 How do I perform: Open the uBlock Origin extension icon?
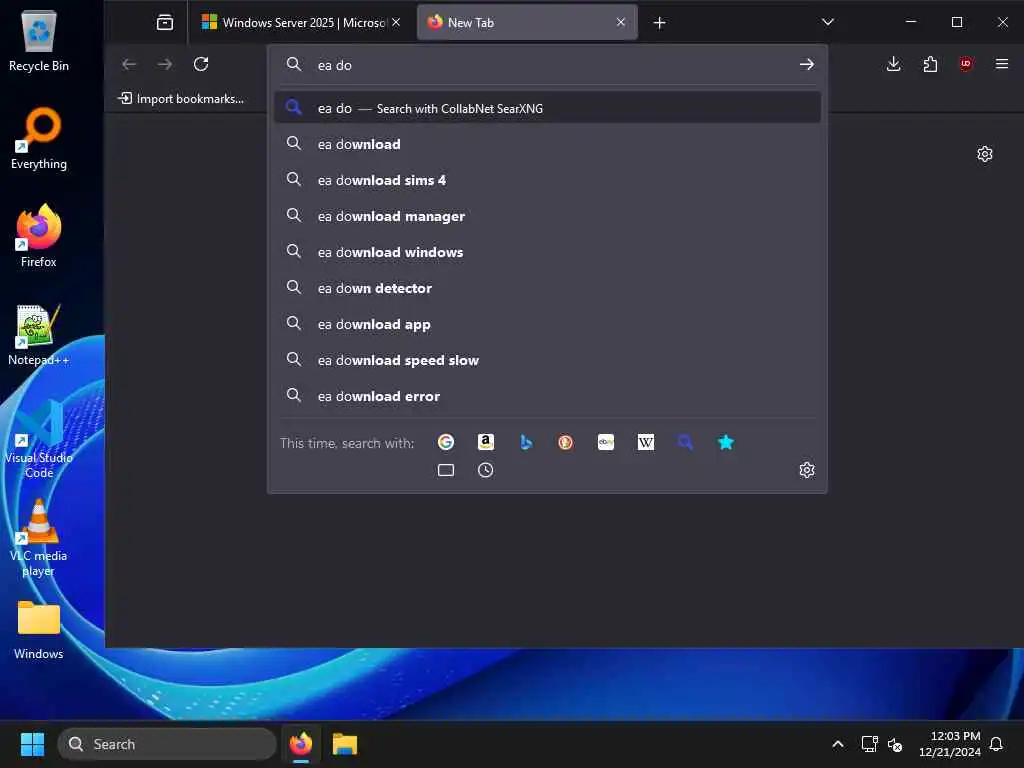pos(966,64)
